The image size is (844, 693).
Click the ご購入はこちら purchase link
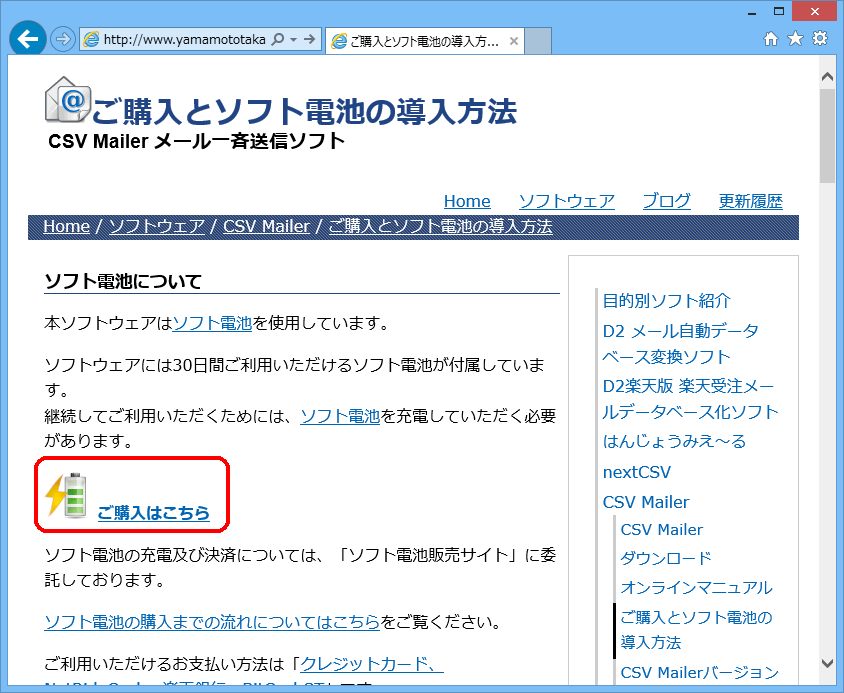153,513
